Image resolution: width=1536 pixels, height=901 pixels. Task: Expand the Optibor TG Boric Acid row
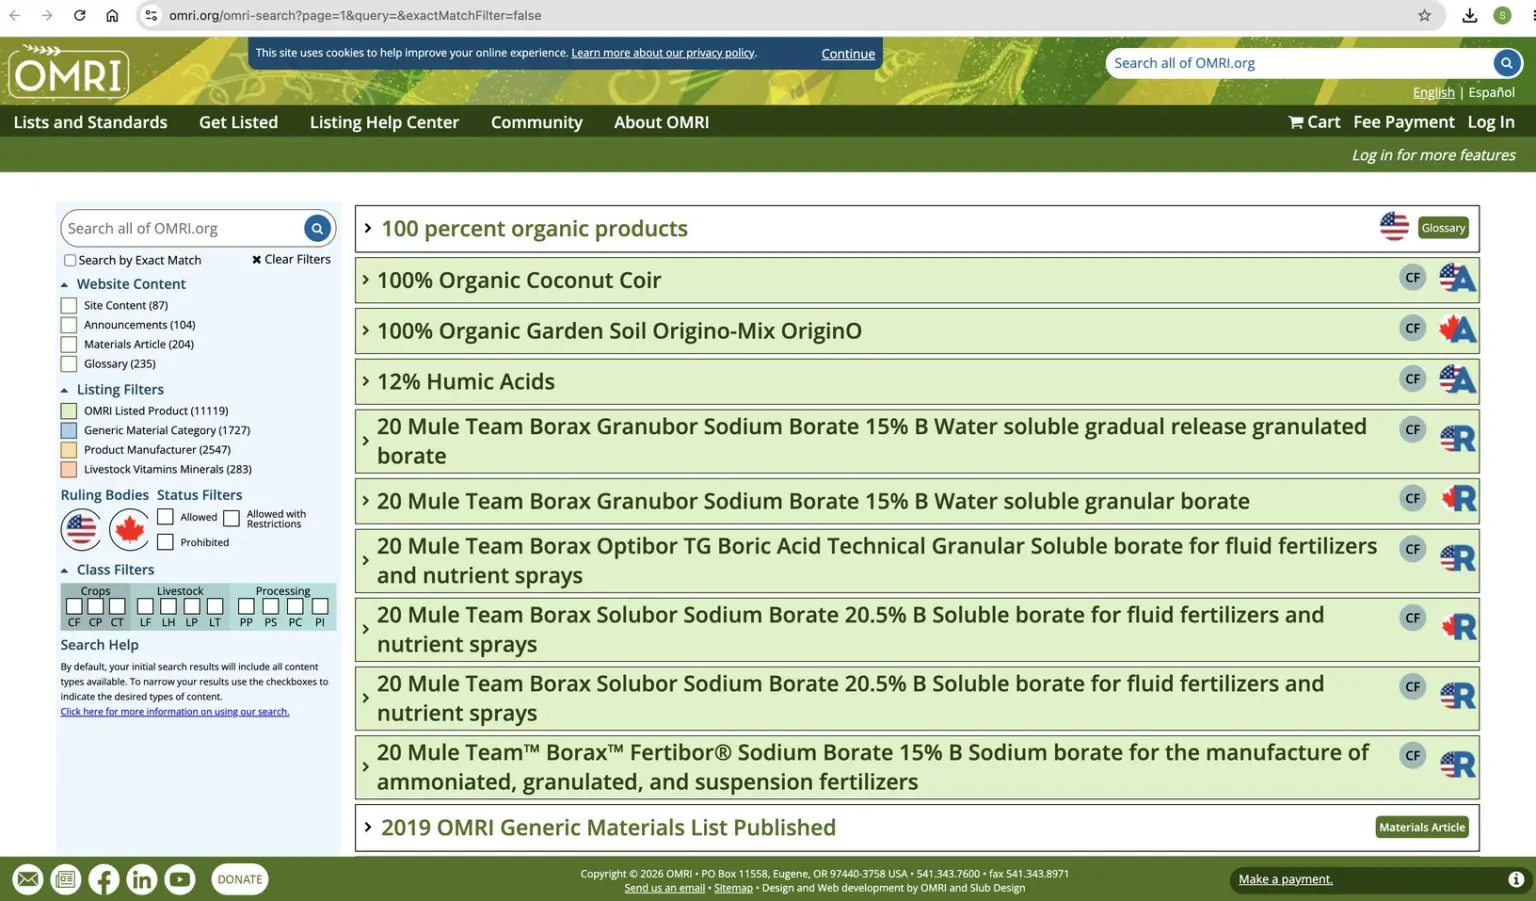tap(366, 560)
